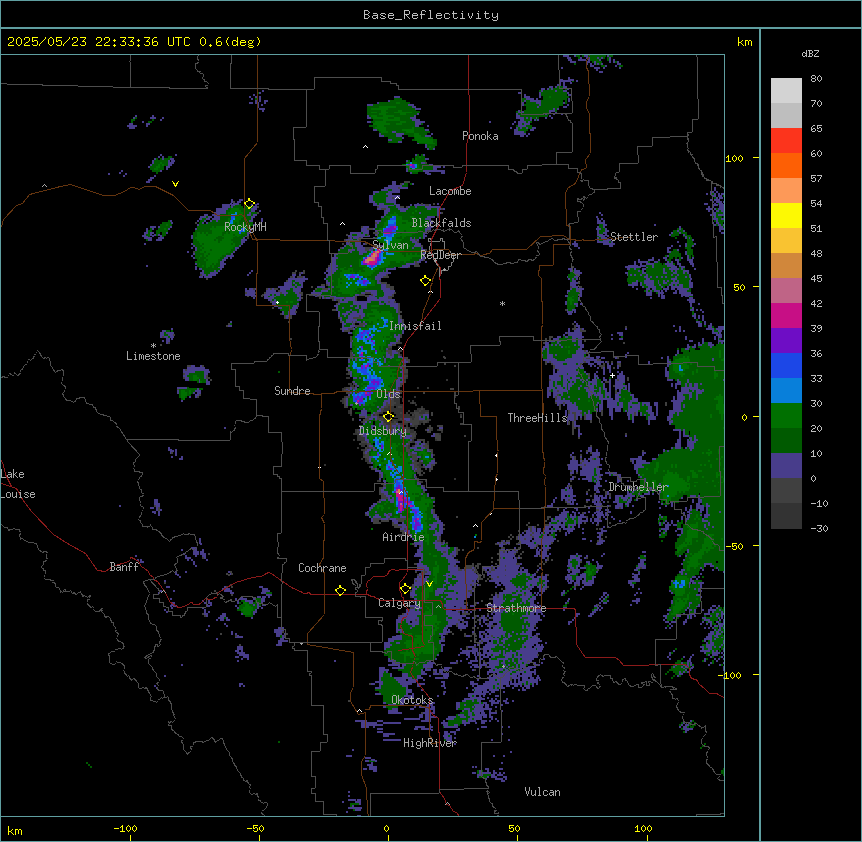Viewport: 862px width, 842px height.
Task: Click the Drumheller label
Action: pyautogui.click(x=638, y=487)
